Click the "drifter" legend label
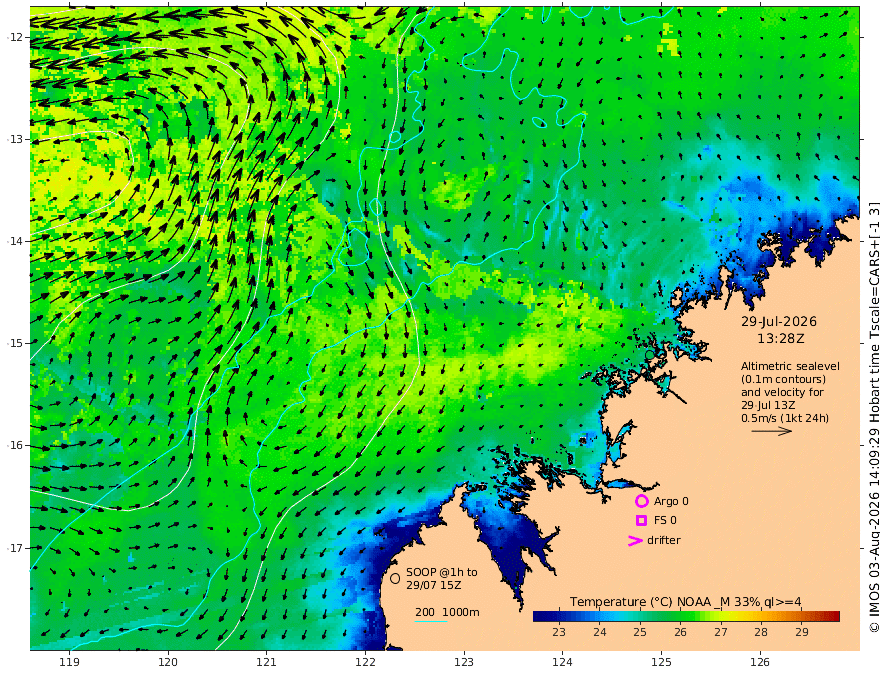The image size is (880, 680). tap(664, 540)
